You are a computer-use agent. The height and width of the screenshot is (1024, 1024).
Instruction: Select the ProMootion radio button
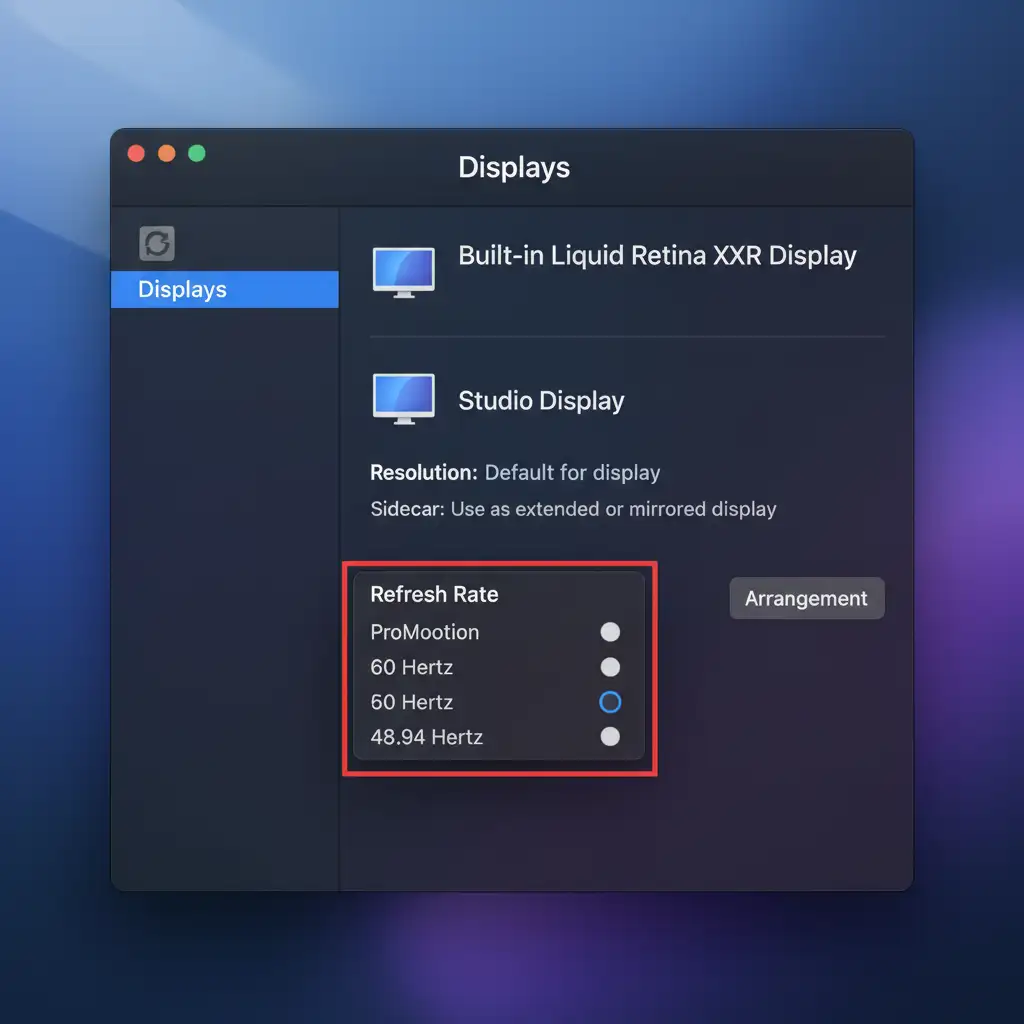(x=609, y=632)
